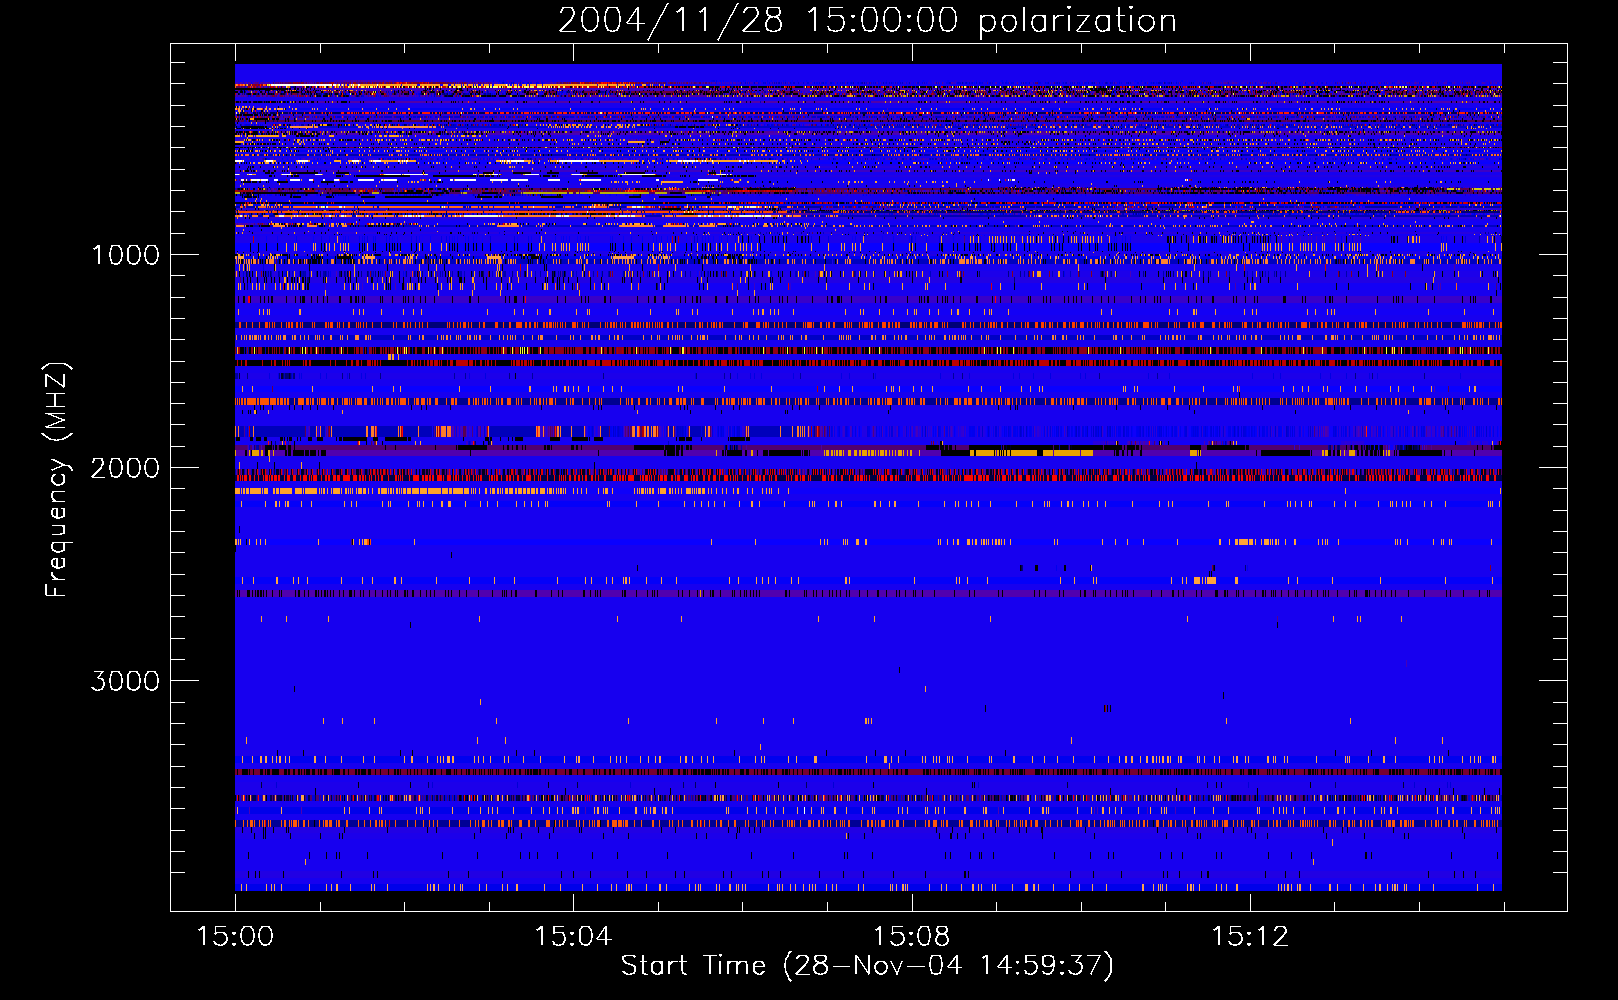Click the 1000 frequency tick label

point(125,255)
